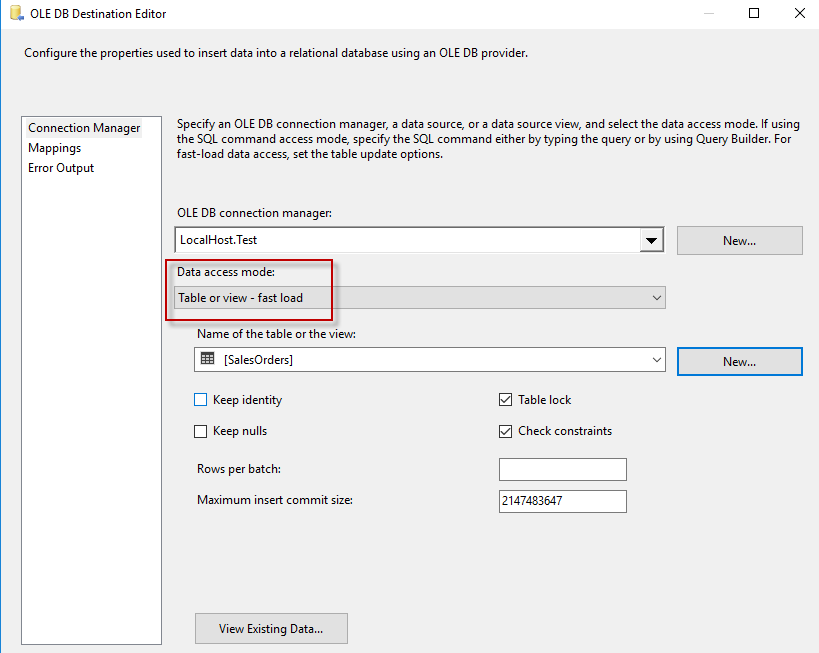Click the Rows per batch field

coord(562,470)
